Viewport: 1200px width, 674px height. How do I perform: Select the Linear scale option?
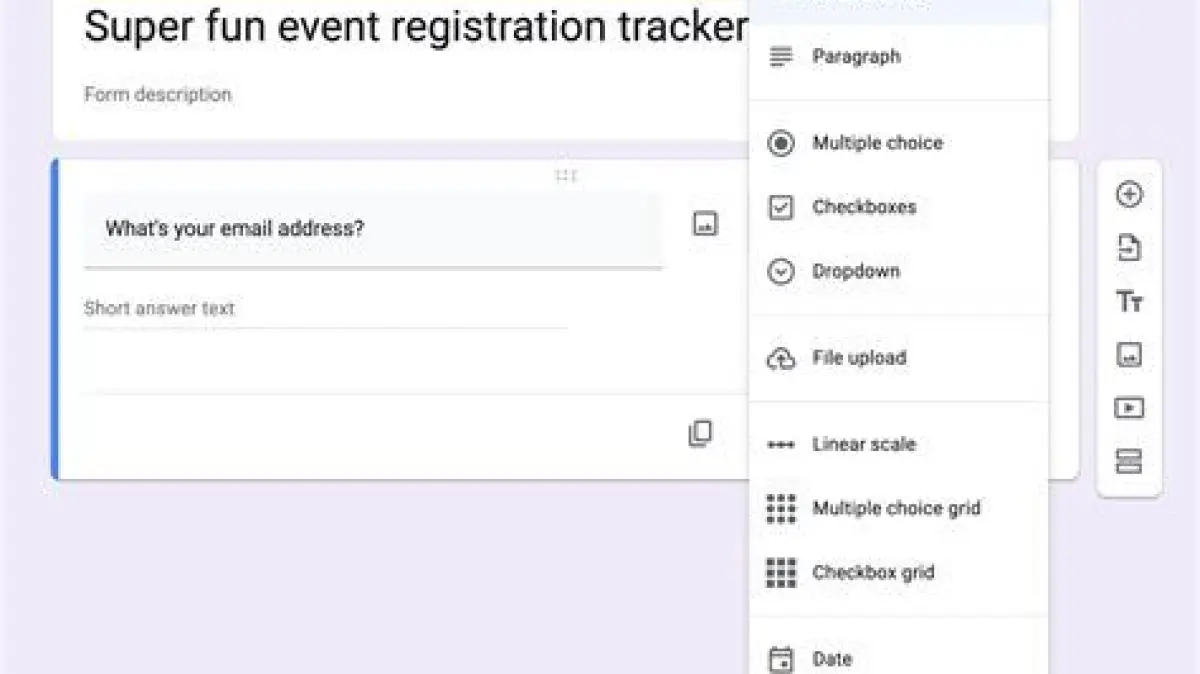point(863,444)
